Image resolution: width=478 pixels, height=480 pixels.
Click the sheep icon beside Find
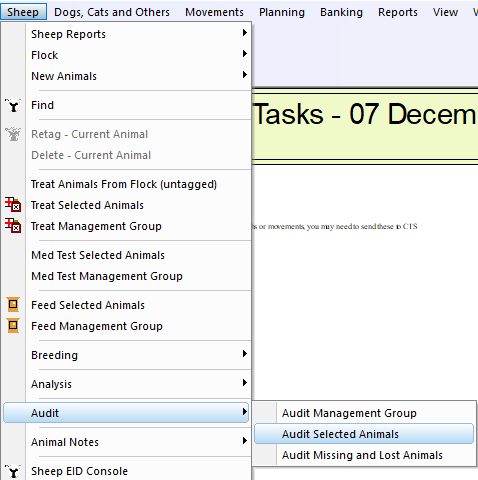point(13,105)
